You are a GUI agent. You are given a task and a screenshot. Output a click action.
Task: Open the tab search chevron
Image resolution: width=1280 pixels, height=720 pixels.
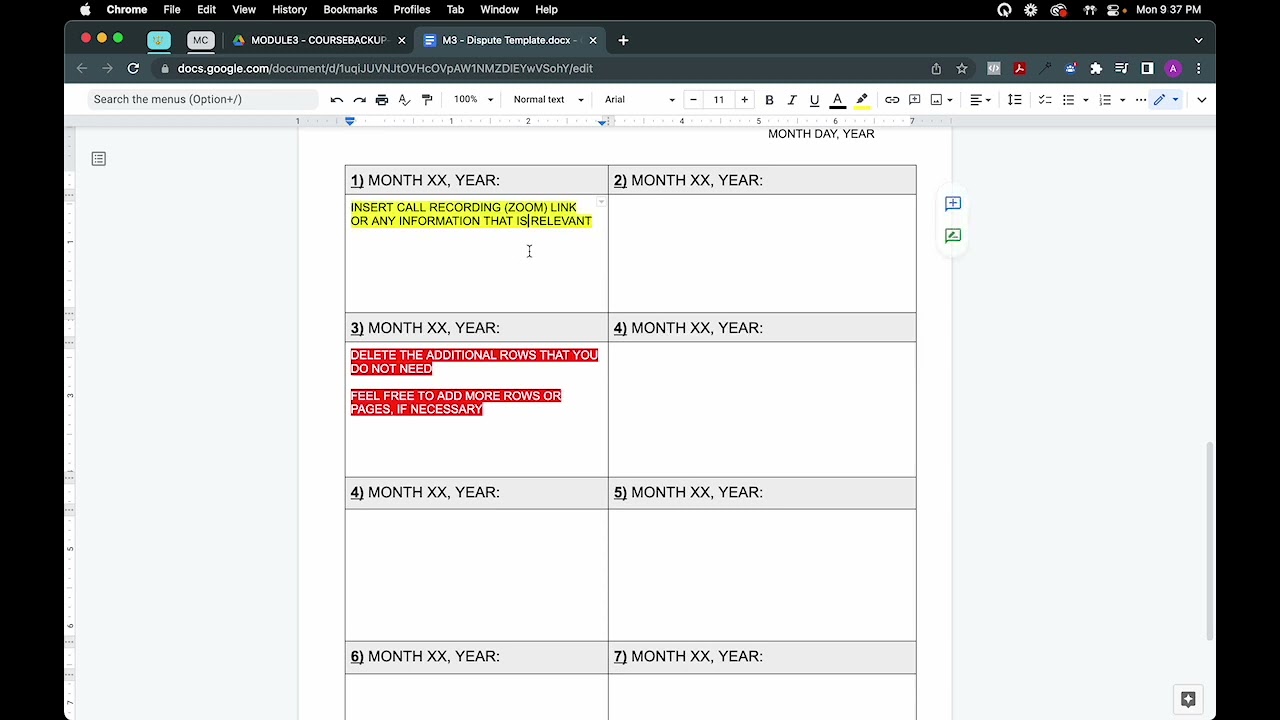(1198, 40)
